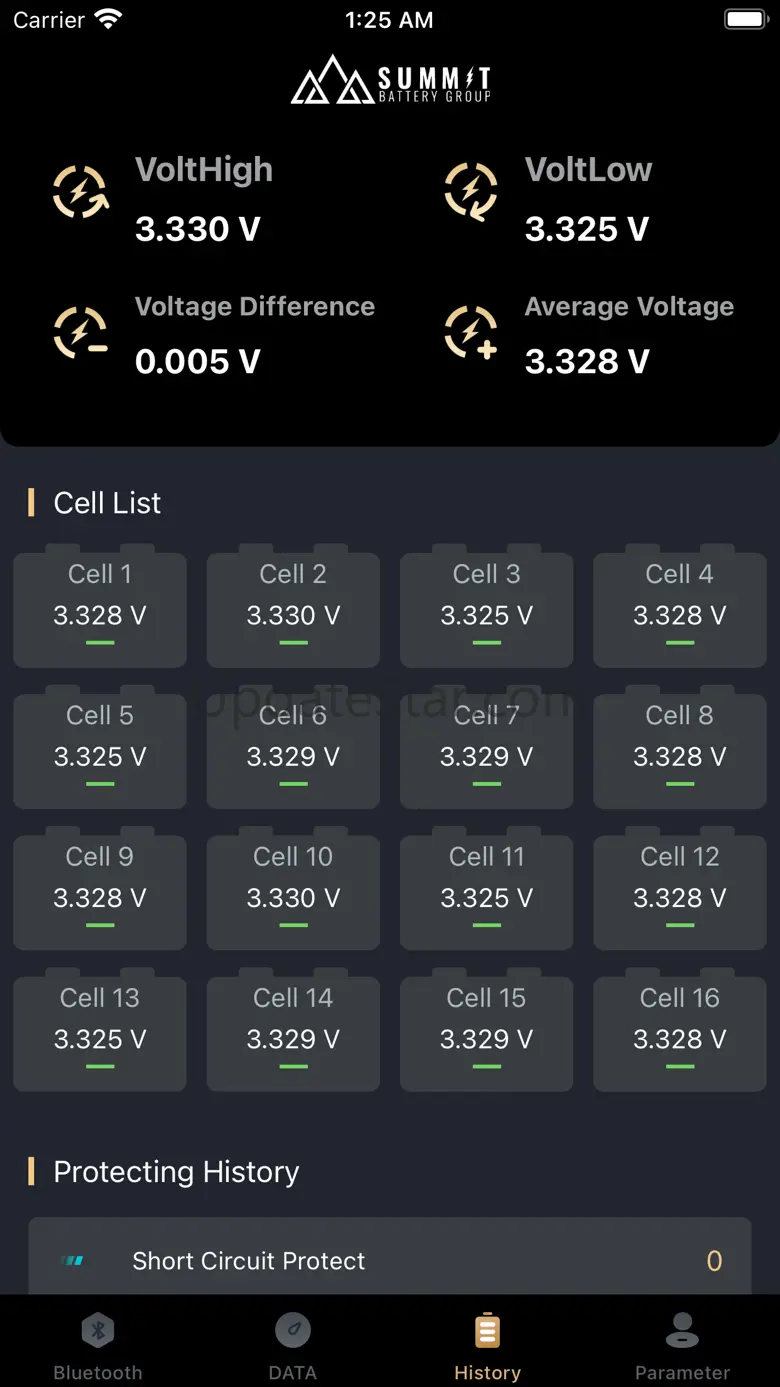Screen dimensions: 780x1387
Task: Tap the VoltLow lightning icon
Action: tap(471, 191)
